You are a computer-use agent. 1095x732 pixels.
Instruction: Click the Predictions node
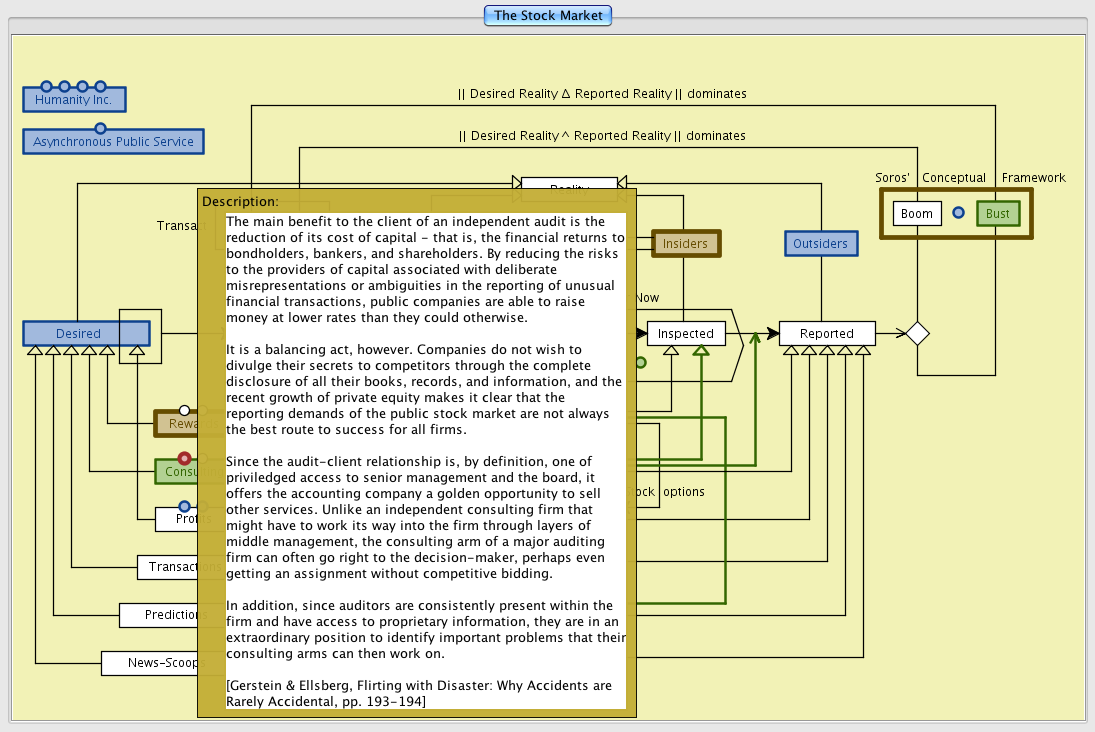pyautogui.click(x=160, y=615)
